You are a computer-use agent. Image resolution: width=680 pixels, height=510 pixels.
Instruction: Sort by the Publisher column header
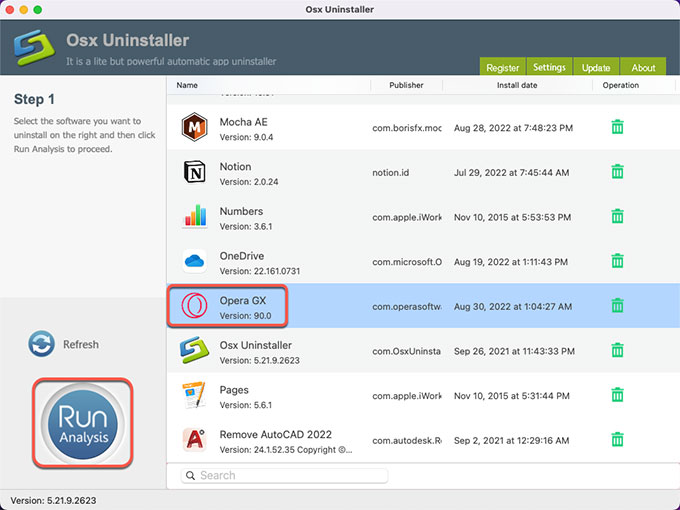tap(406, 85)
